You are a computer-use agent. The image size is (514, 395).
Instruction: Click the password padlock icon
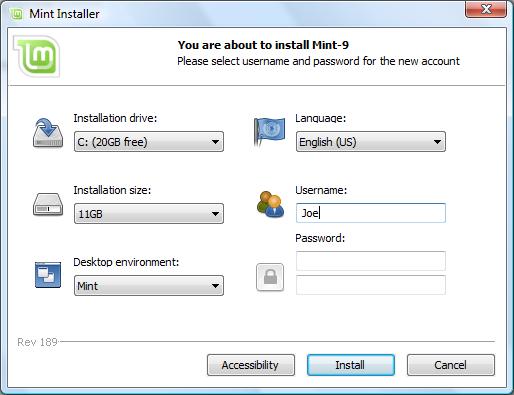click(x=270, y=277)
